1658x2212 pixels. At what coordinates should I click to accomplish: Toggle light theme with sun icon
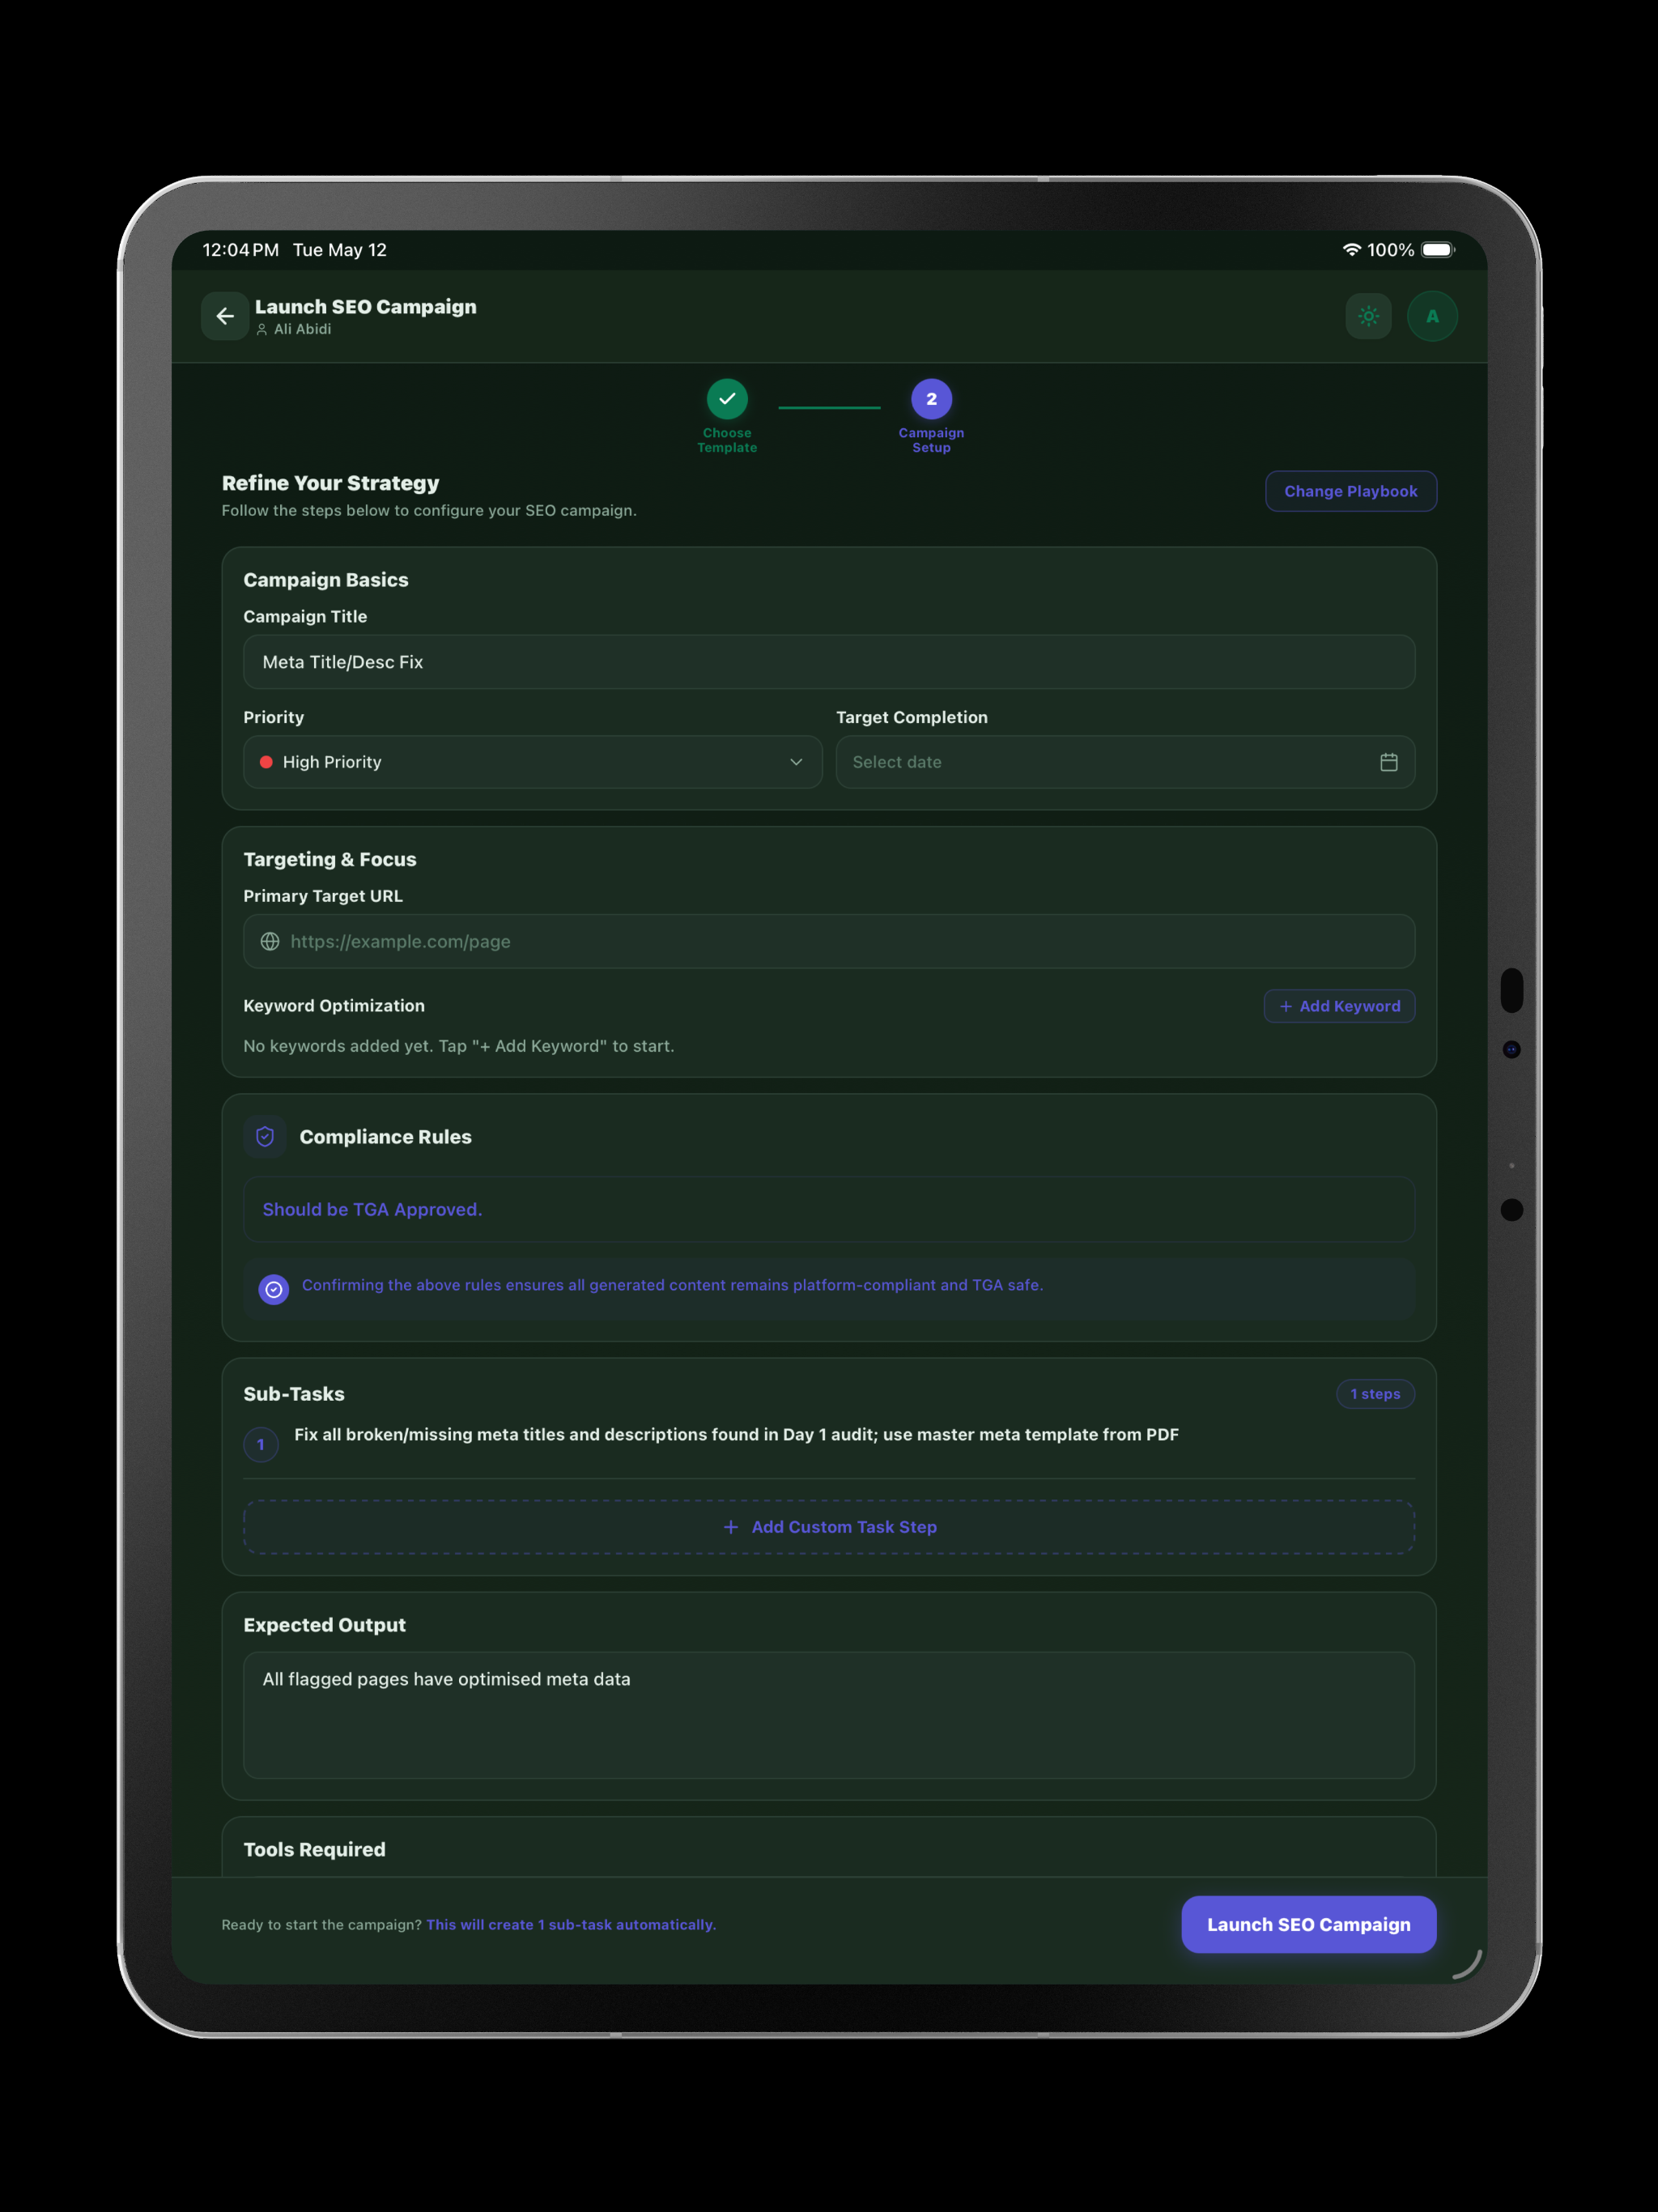[1368, 316]
